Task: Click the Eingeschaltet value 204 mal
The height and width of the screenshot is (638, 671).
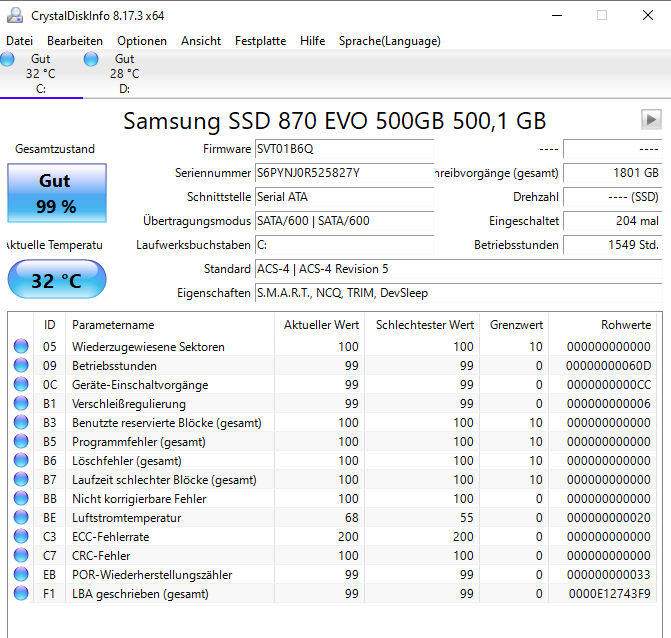Action: click(x=612, y=221)
